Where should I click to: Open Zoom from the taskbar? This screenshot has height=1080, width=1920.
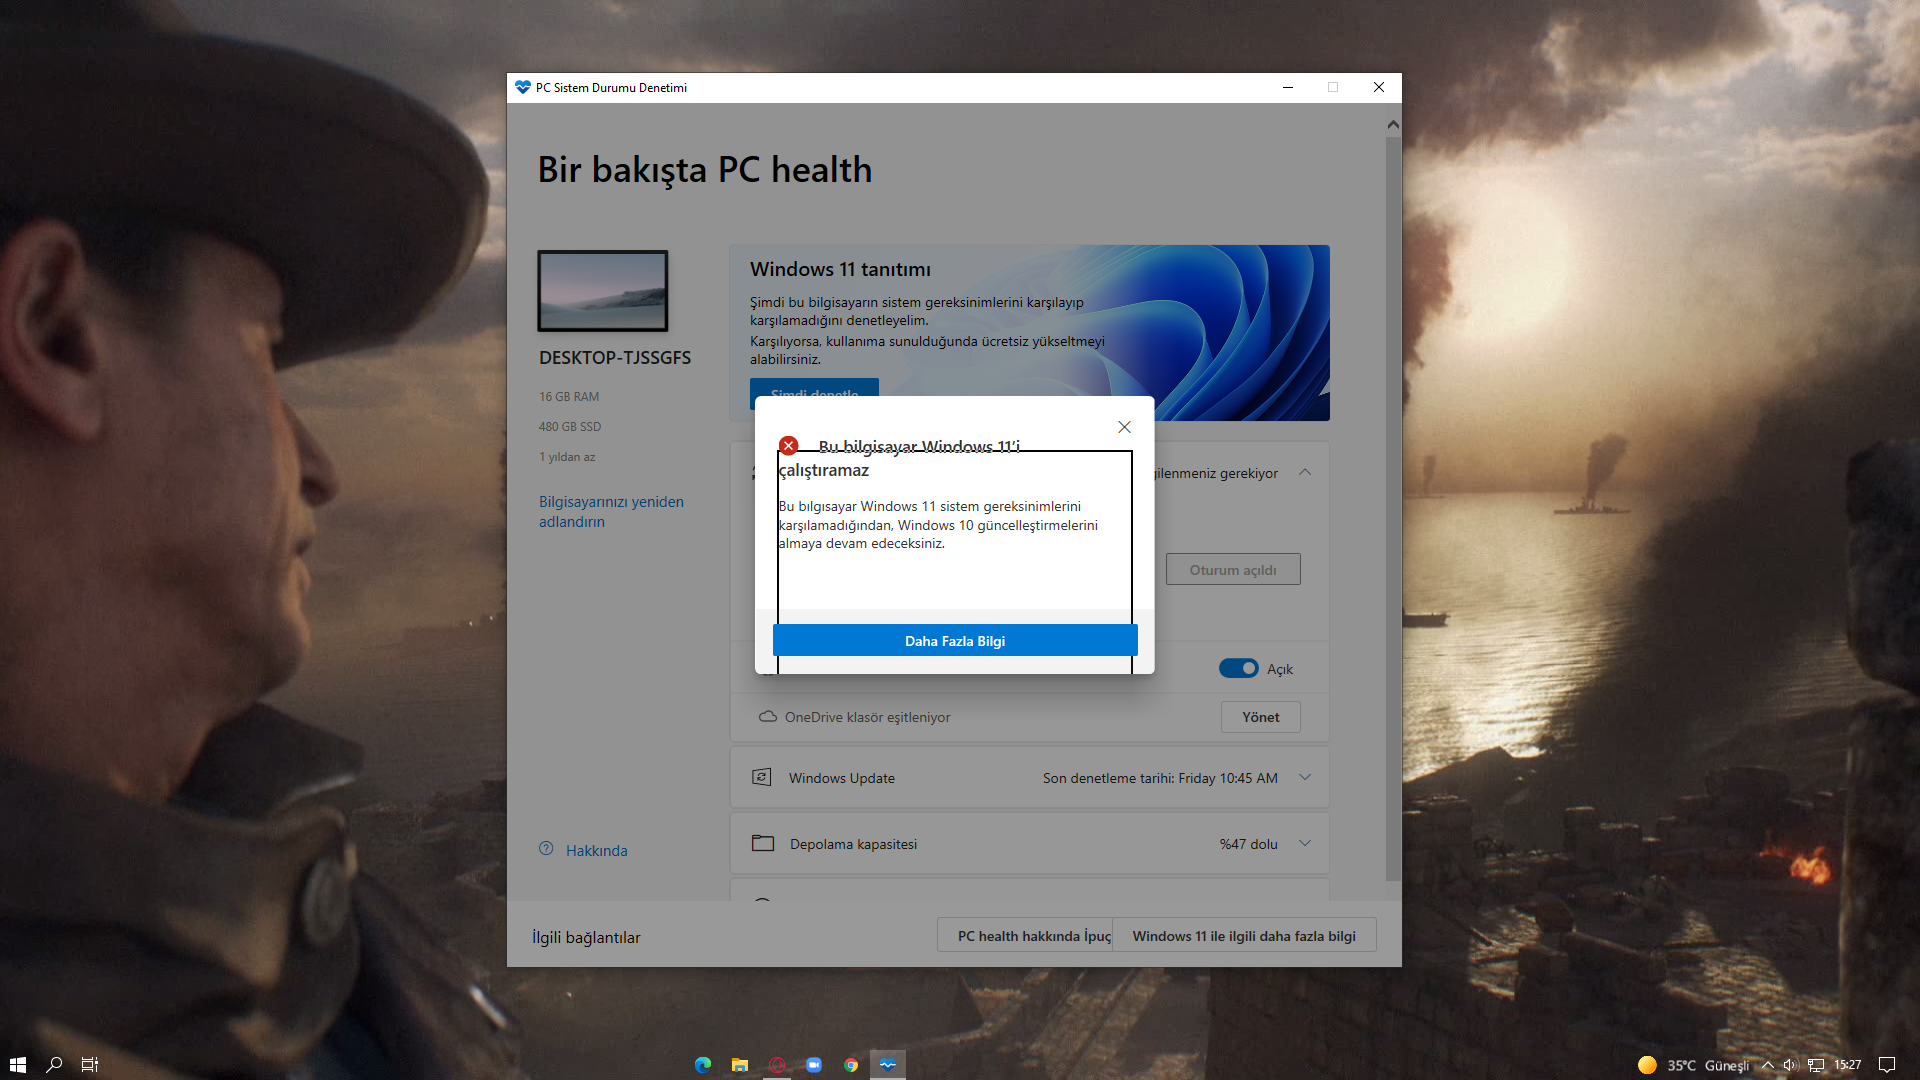pos(814,1065)
